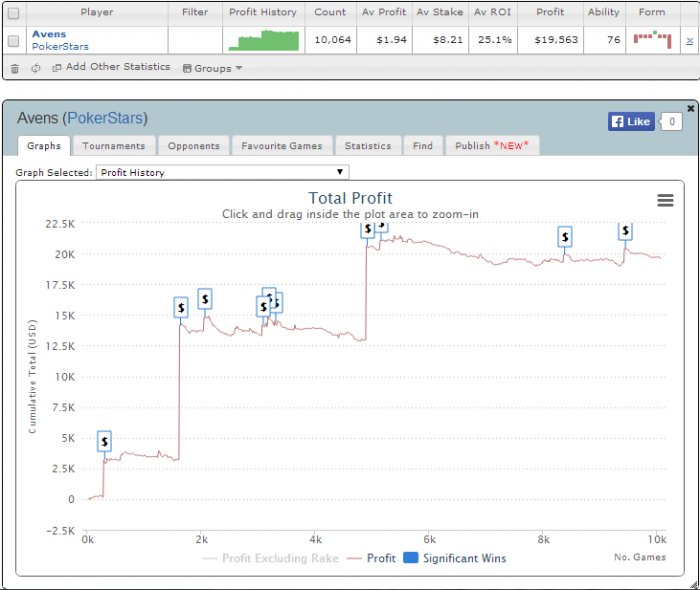Select the Graphs tab

point(44,146)
